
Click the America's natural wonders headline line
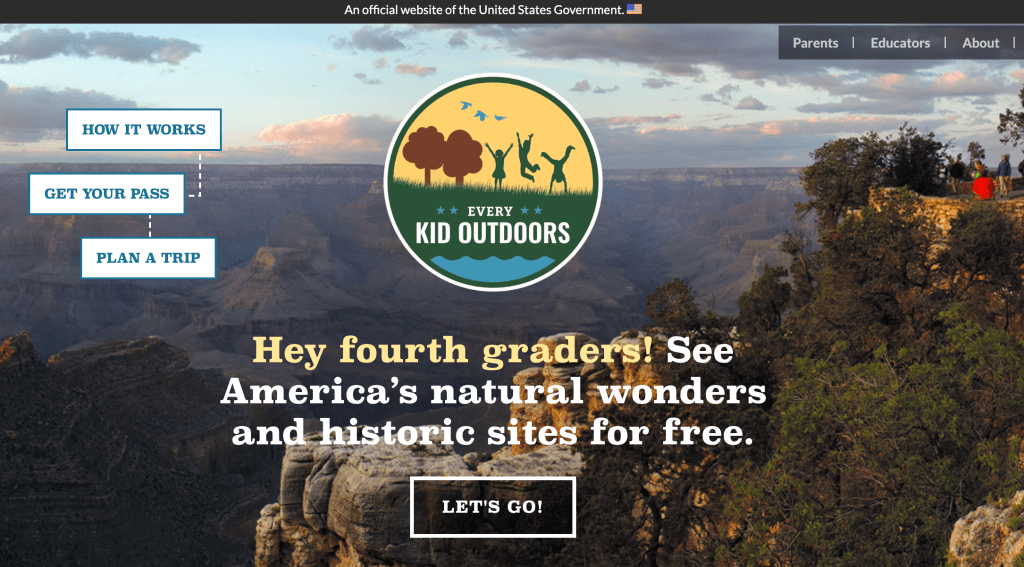[493, 393]
